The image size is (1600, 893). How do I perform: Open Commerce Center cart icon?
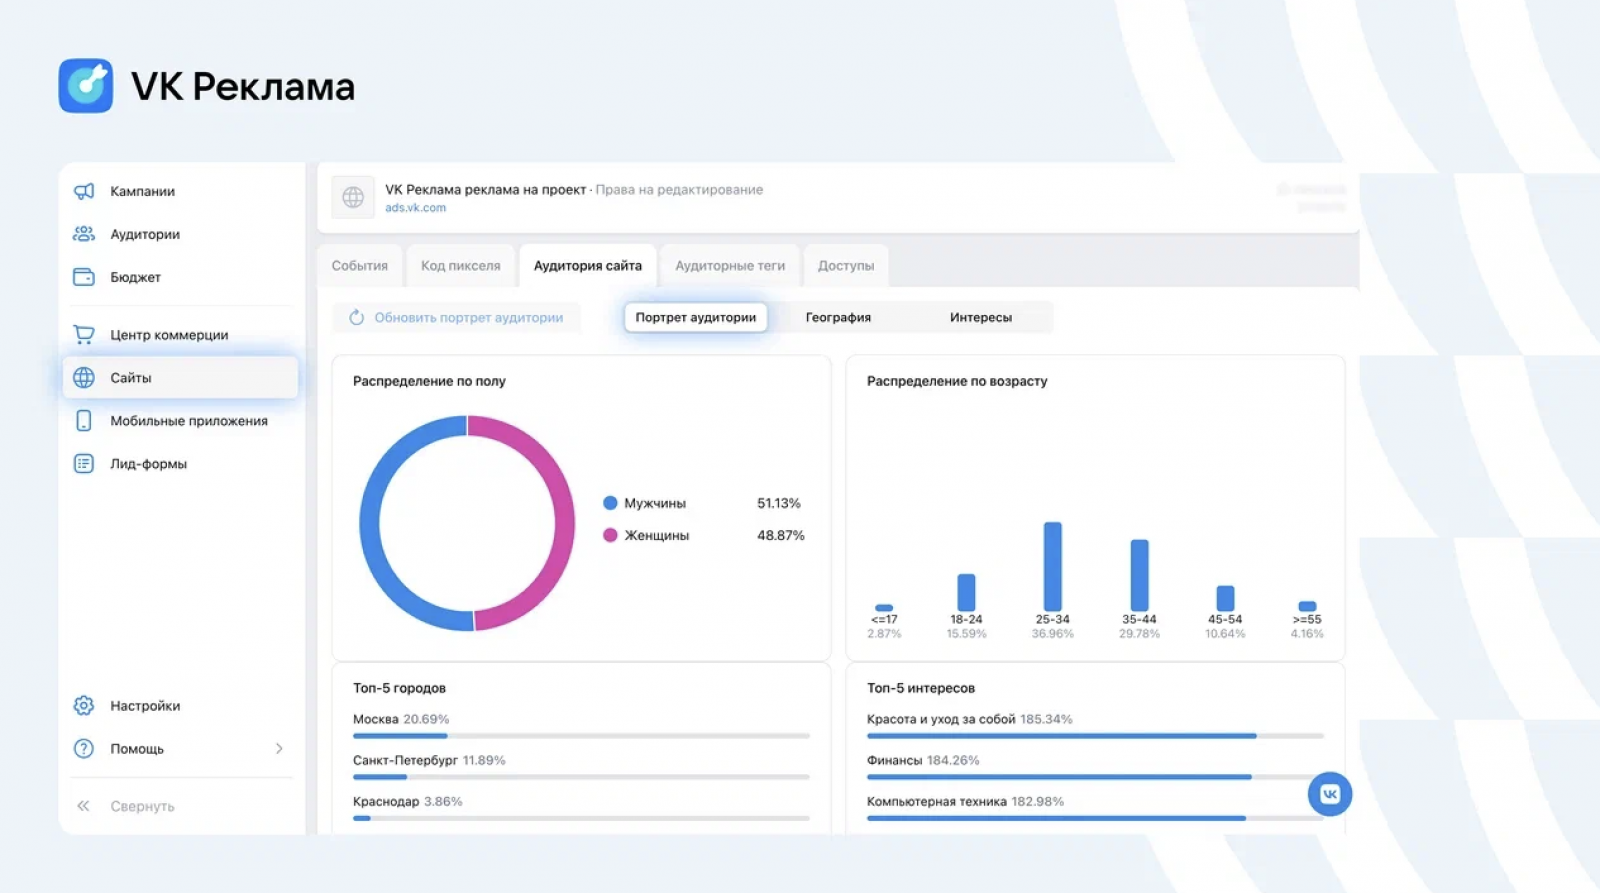click(84, 335)
